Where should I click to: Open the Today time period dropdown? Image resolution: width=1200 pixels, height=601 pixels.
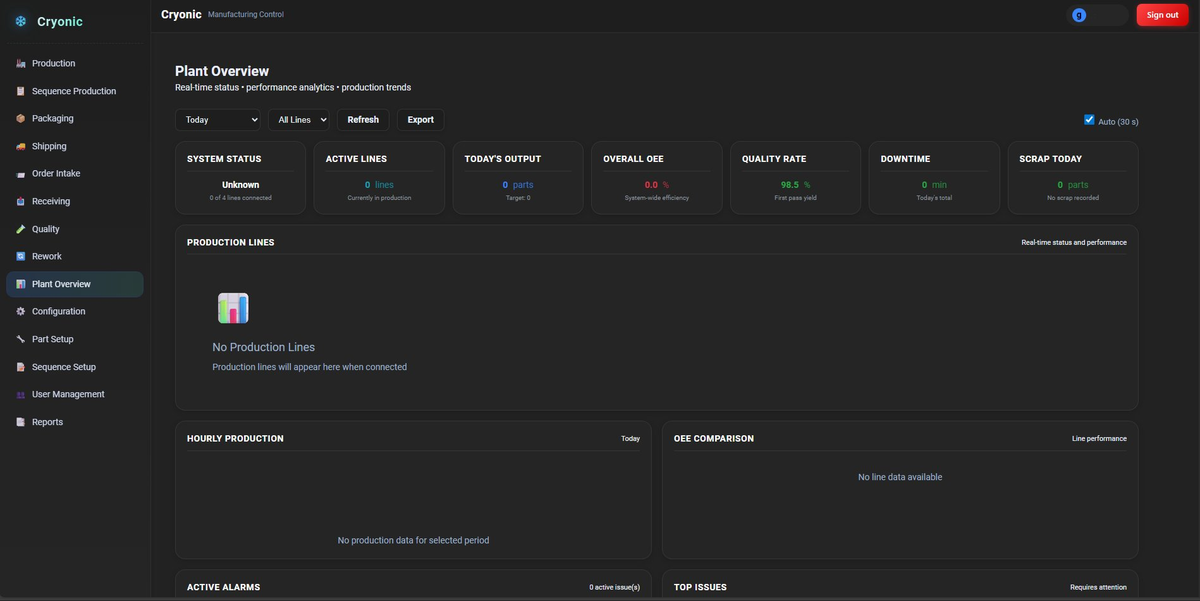tap(217, 120)
